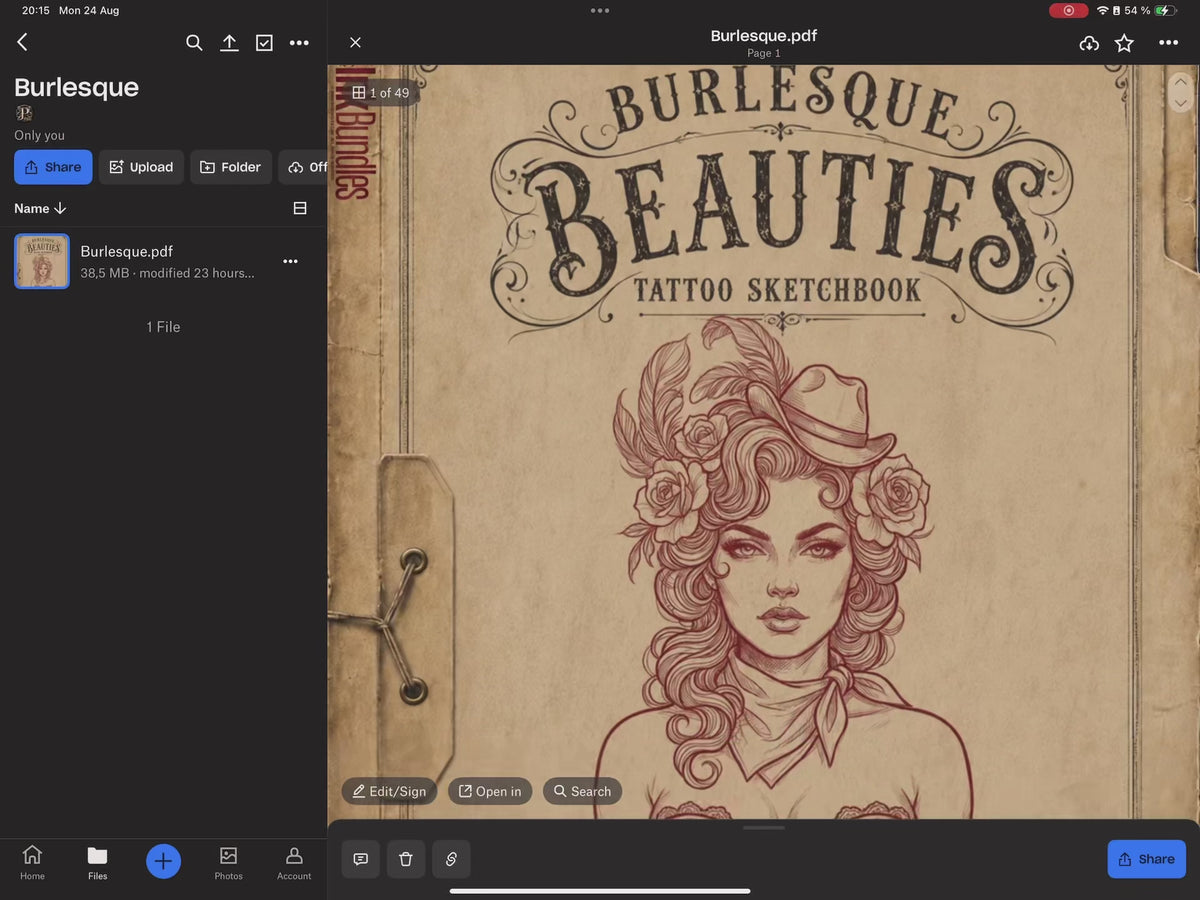
Task: Click Edit/Sign button
Action: click(x=389, y=791)
